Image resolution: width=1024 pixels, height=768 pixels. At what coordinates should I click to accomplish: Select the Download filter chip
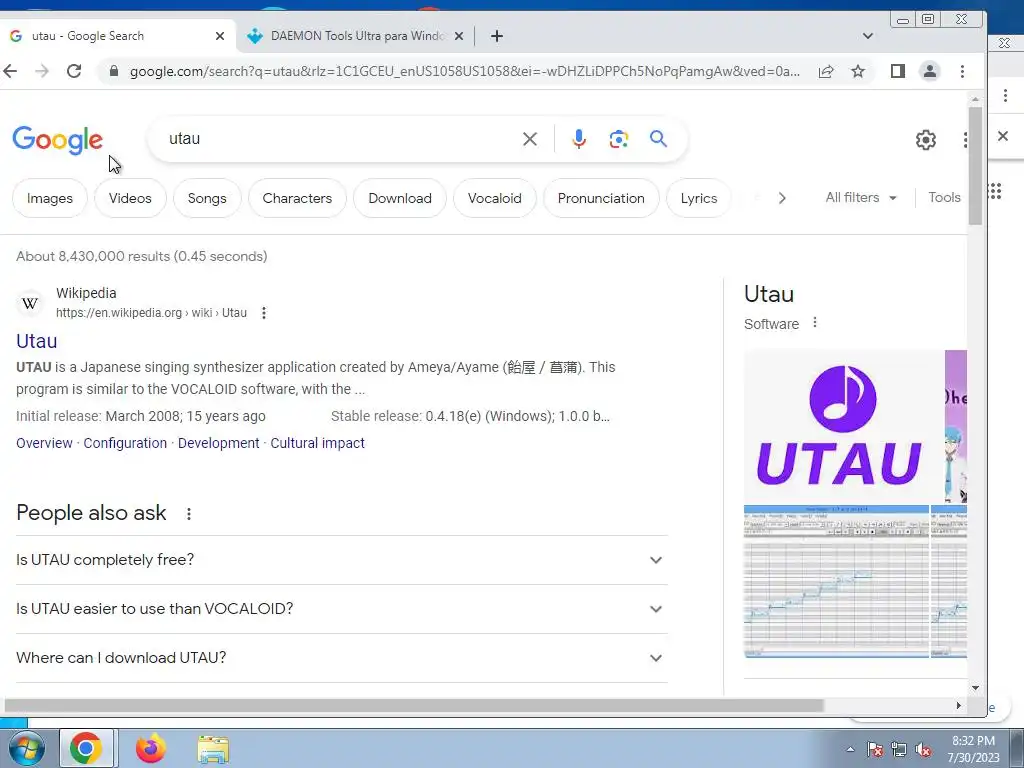tap(400, 198)
